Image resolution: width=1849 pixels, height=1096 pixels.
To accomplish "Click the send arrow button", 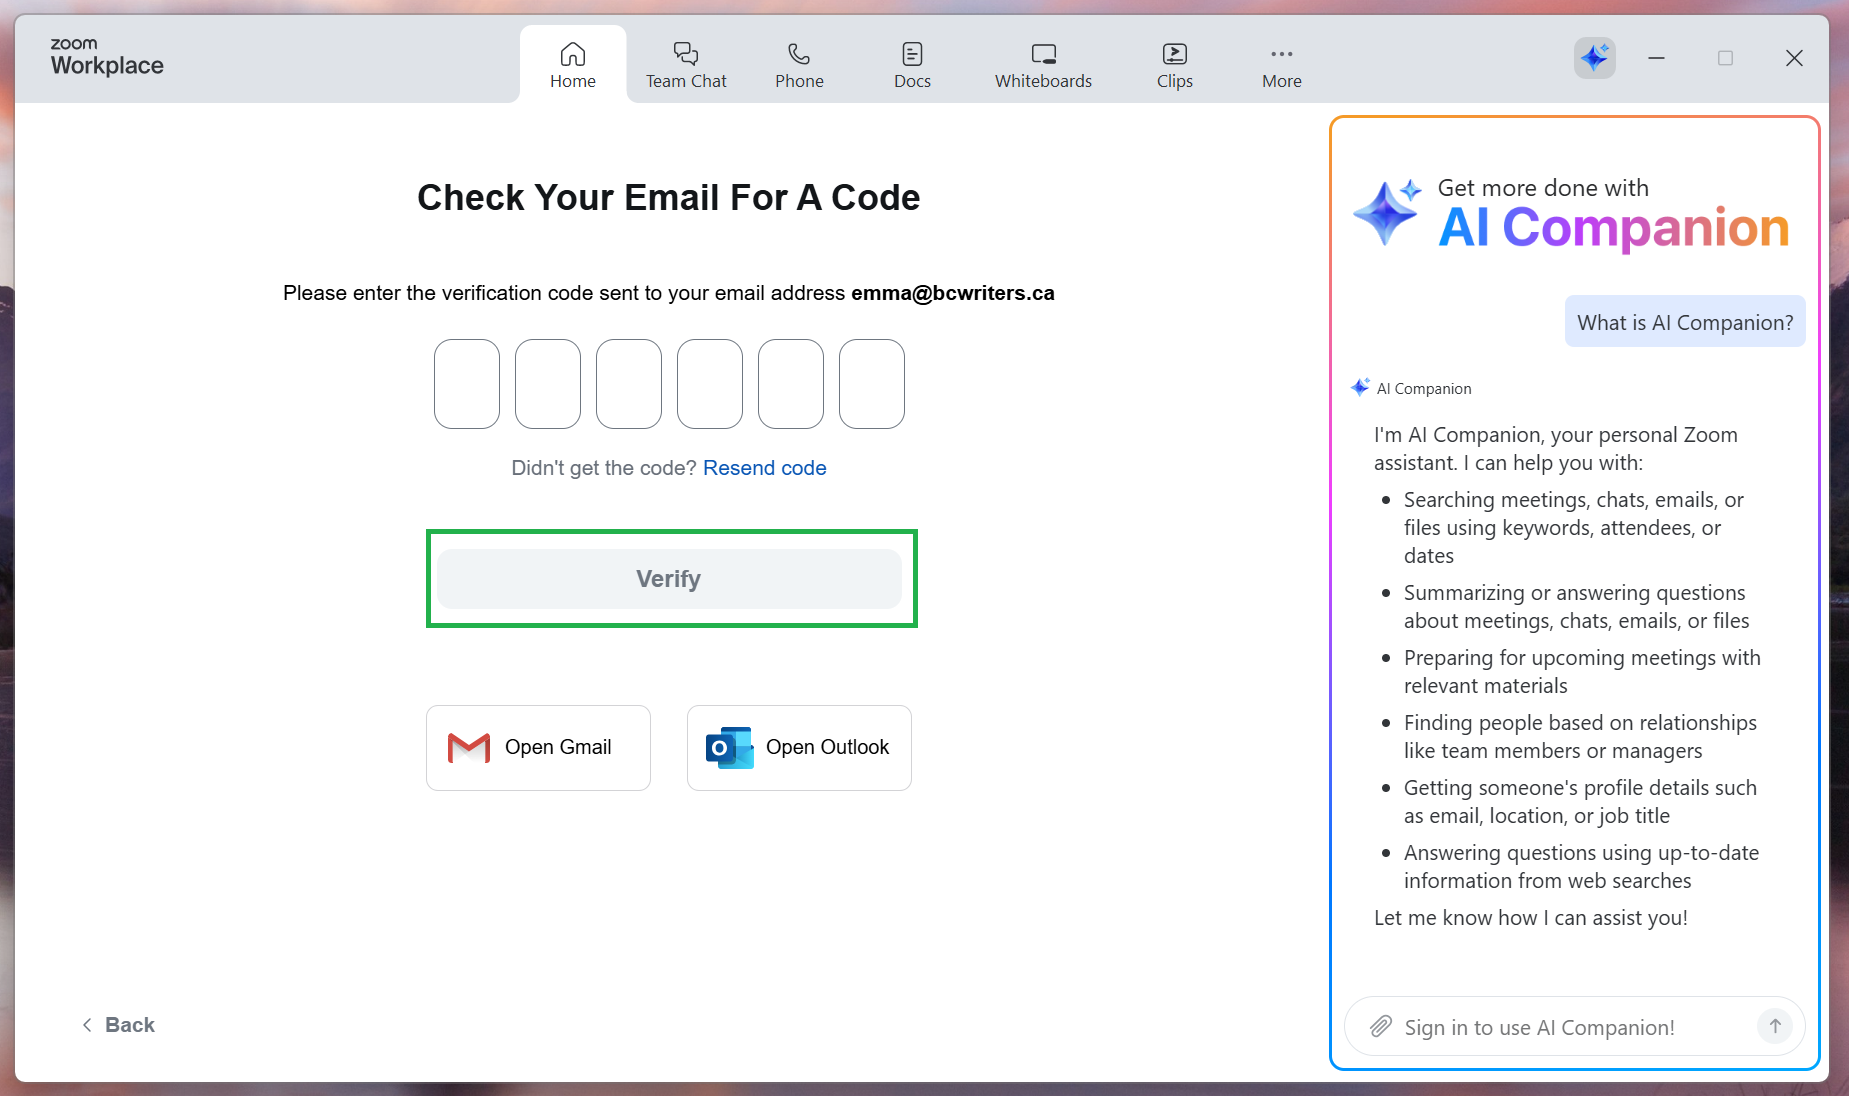I will pyautogui.click(x=1775, y=1026).
